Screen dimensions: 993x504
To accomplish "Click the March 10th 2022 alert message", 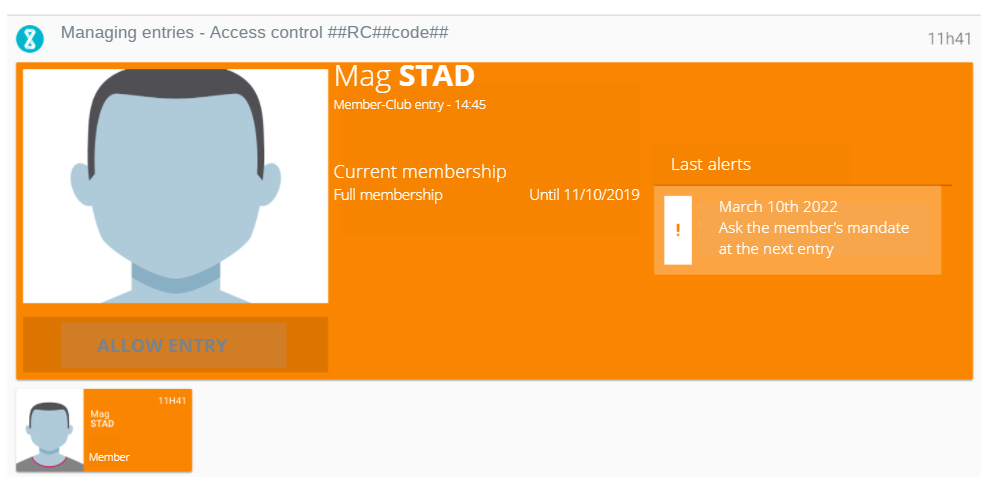I will tap(797, 230).
